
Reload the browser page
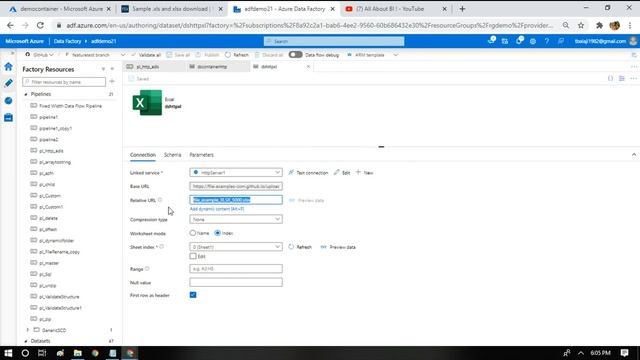(40, 25)
